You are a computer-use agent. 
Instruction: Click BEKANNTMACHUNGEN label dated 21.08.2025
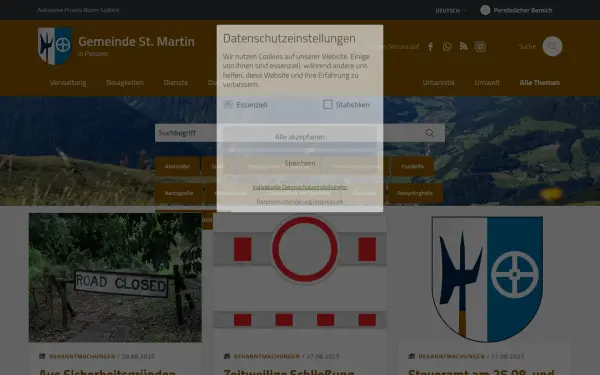pyautogui.click(x=452, y=356)
